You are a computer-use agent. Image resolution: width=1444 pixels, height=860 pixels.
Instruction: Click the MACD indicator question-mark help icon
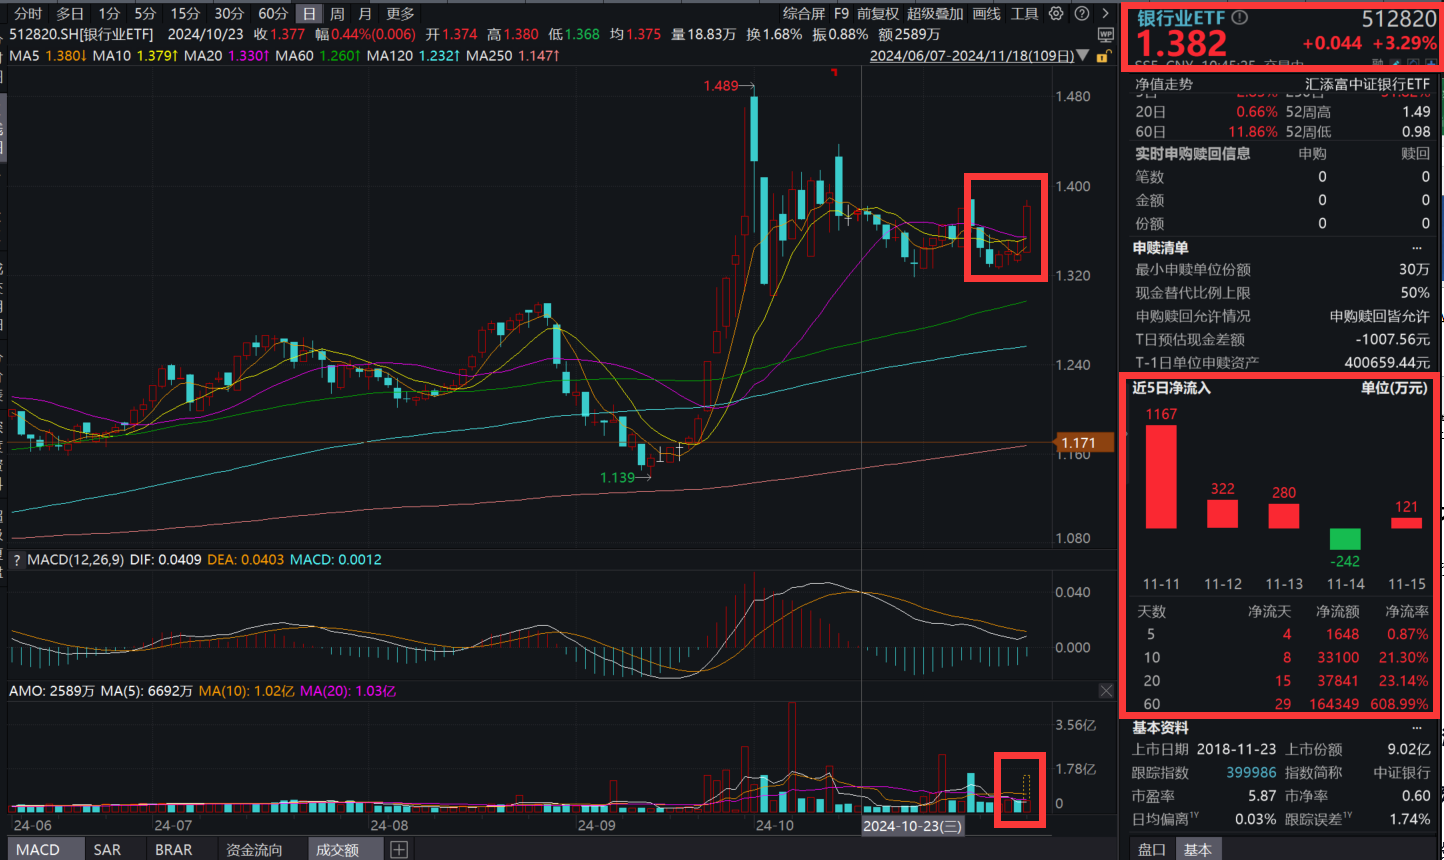click(x=17, y=560)
